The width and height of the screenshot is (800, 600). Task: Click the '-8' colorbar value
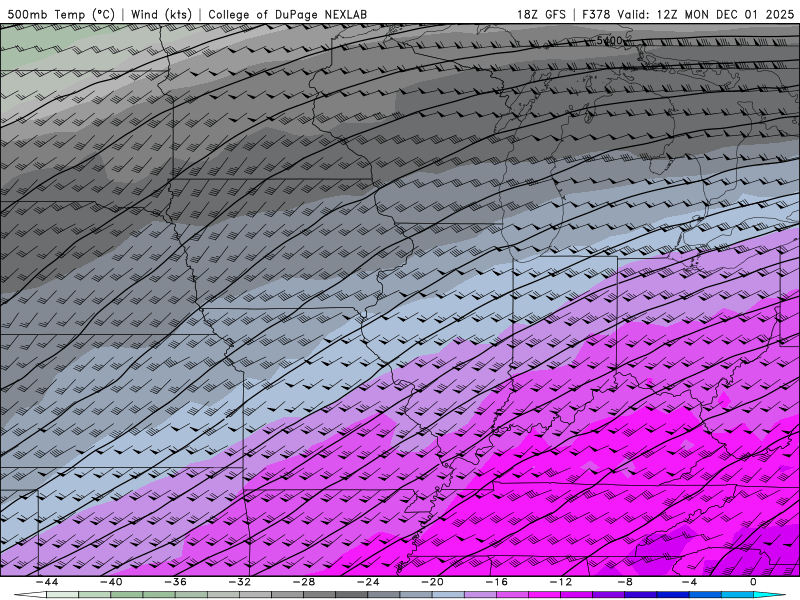[x=626, y=582]
